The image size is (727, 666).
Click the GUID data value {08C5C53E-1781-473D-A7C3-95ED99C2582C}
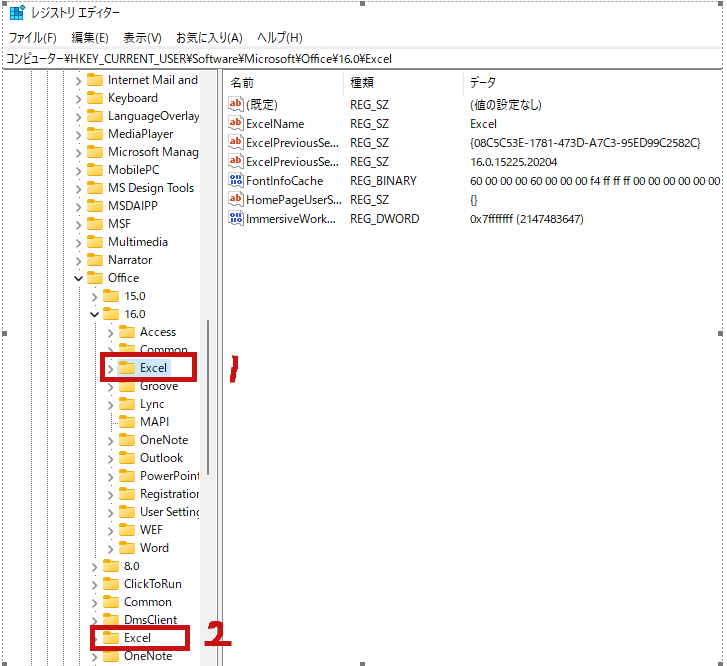tap(585, 143)
